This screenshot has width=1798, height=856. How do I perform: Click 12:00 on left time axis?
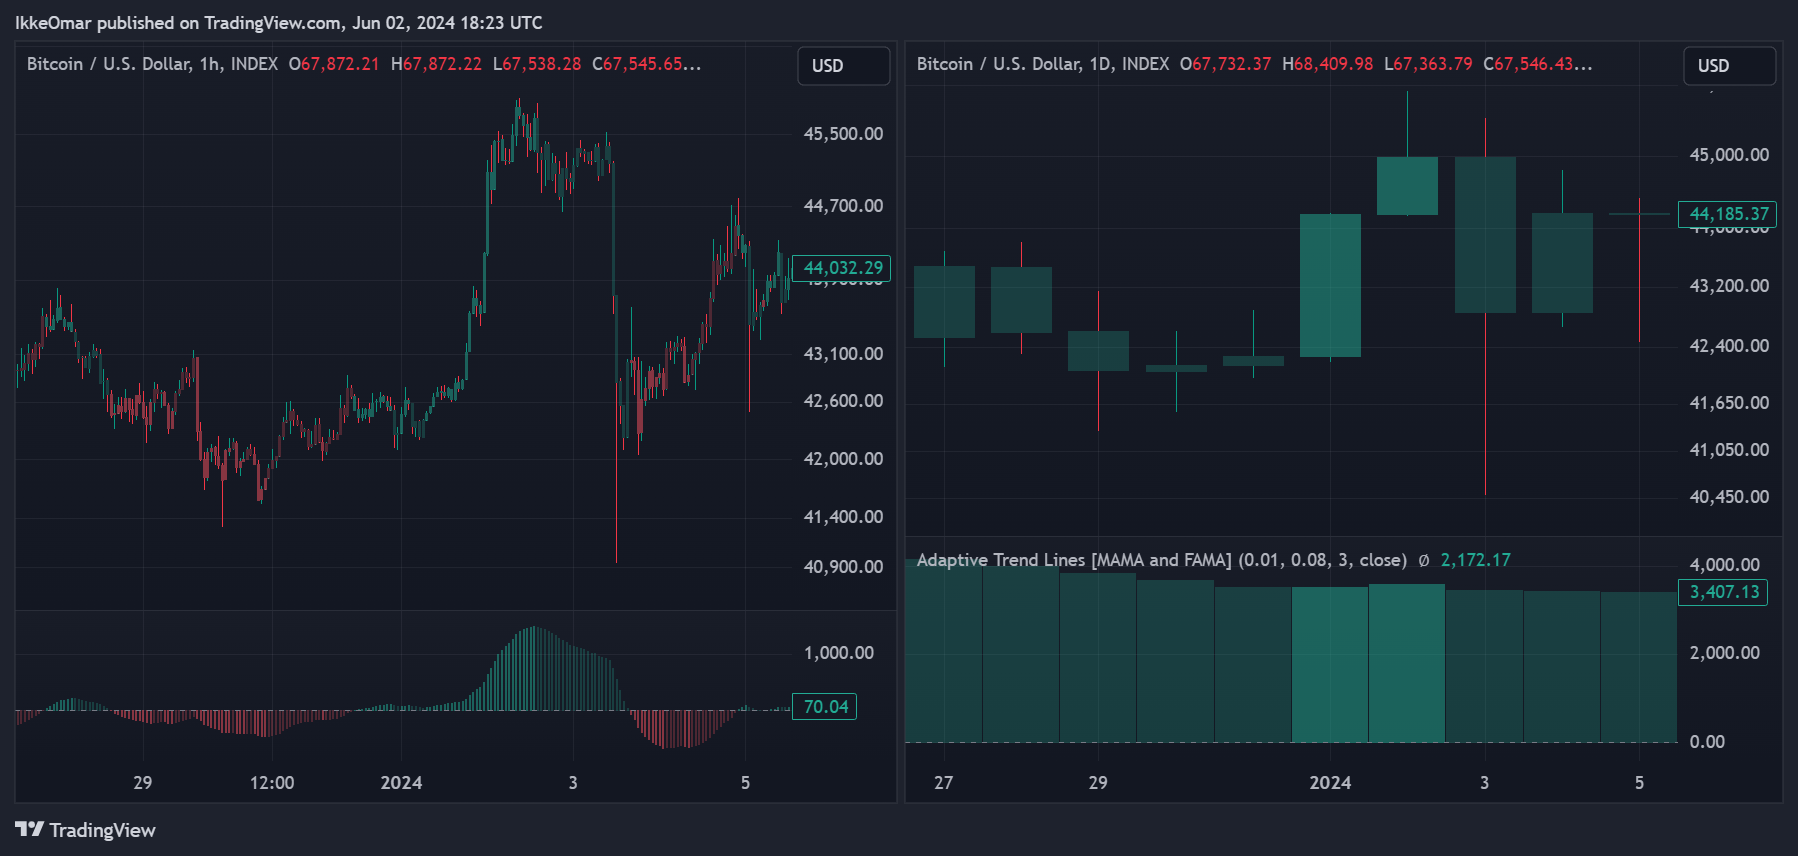pos(272,783)
